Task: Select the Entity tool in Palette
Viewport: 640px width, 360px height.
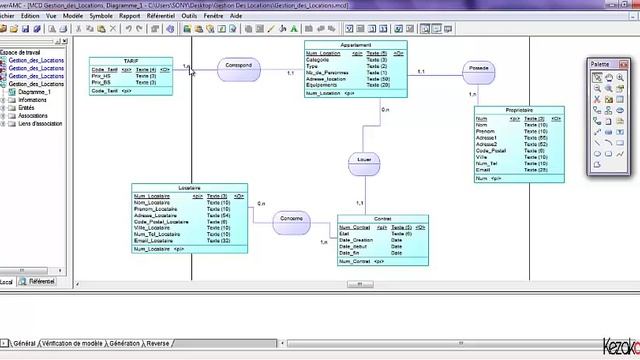Action: [x=620, y=99]
